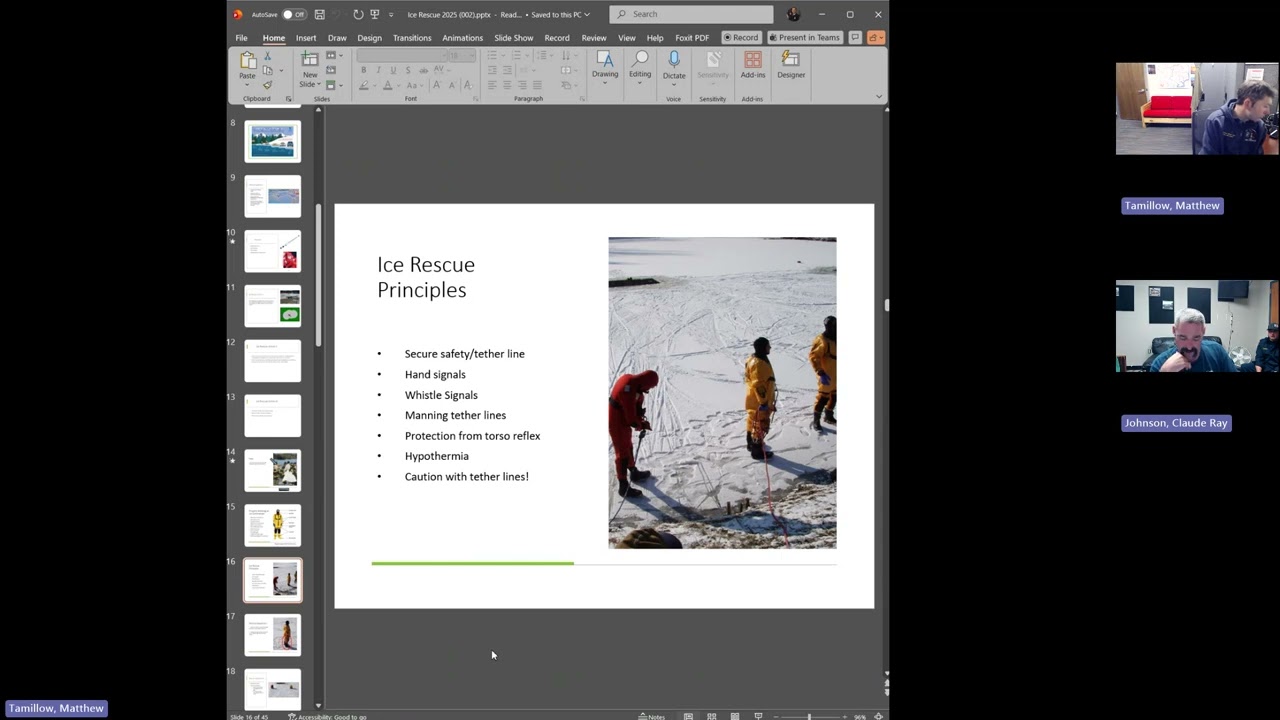Open the Foxit PDF tab

pyautogui.click(x=692, y=38)
